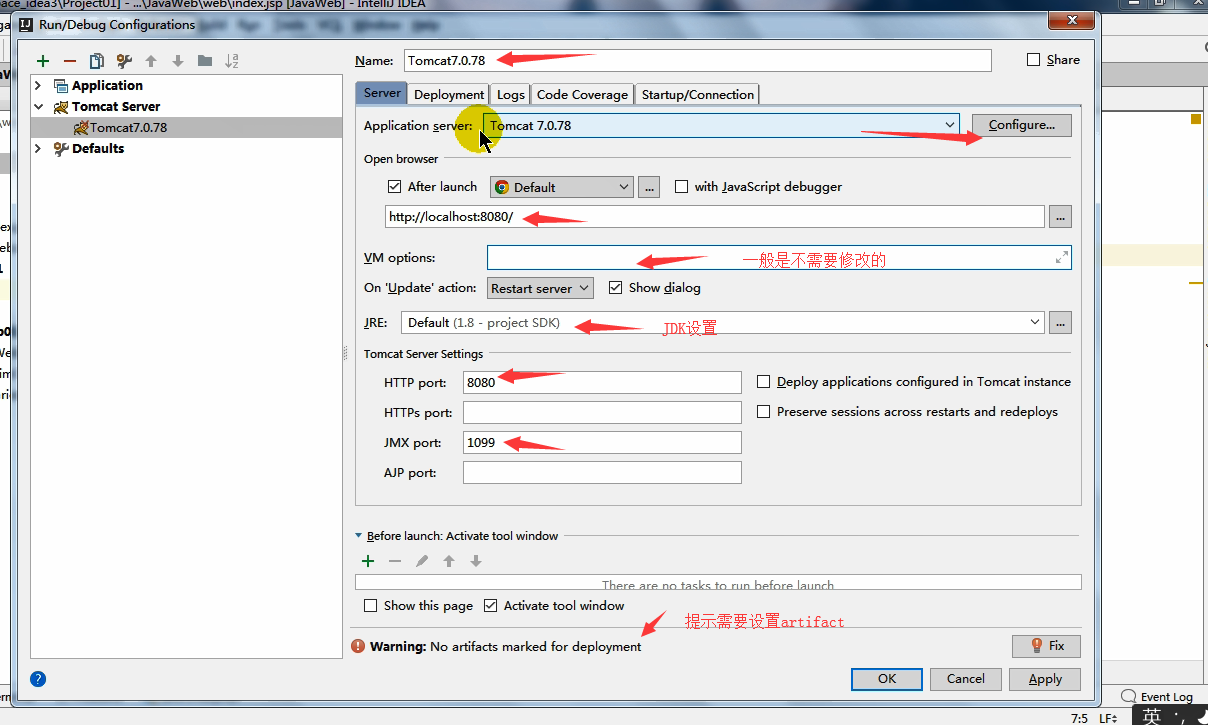The width and height of the screenshot is (1208, 725).
Task: Expand the Application tree node
Action: 38,86
